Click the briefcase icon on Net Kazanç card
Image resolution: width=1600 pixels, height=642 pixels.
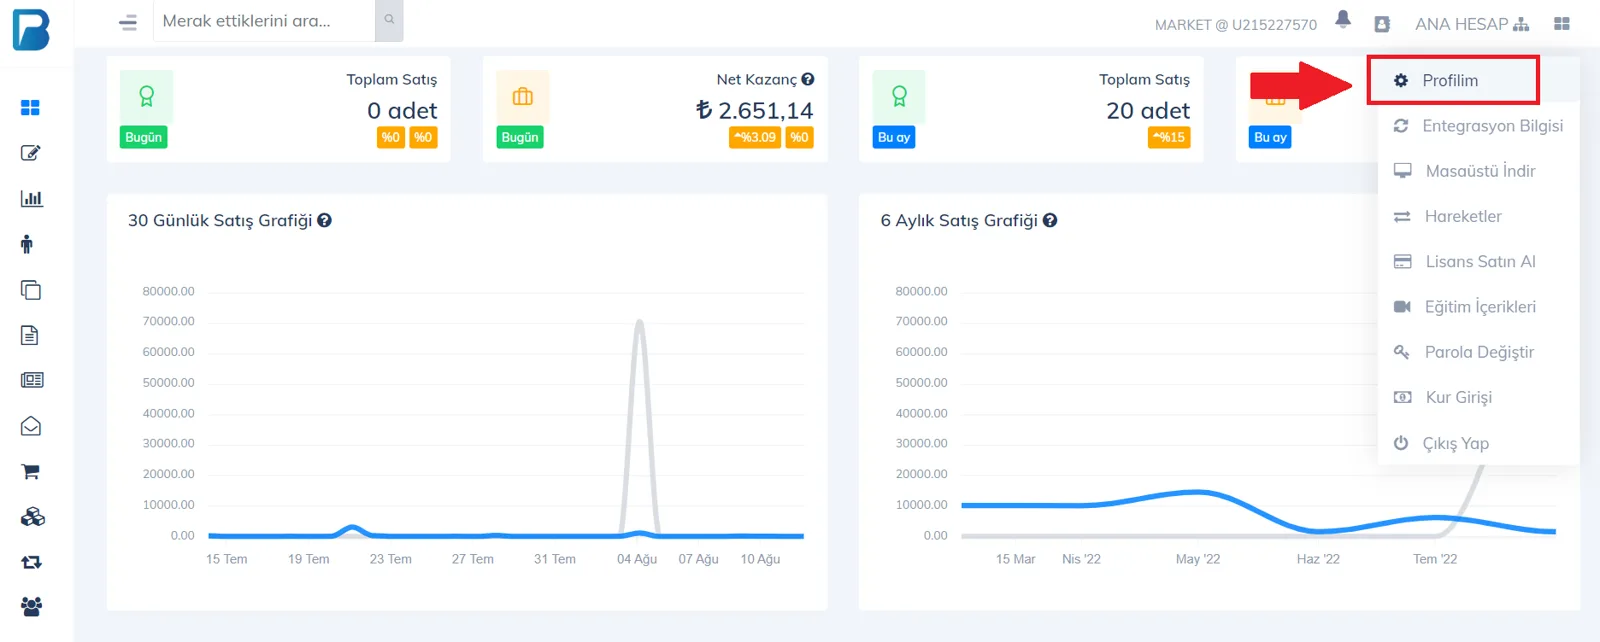pyautogui.click(x=523, y=96)
